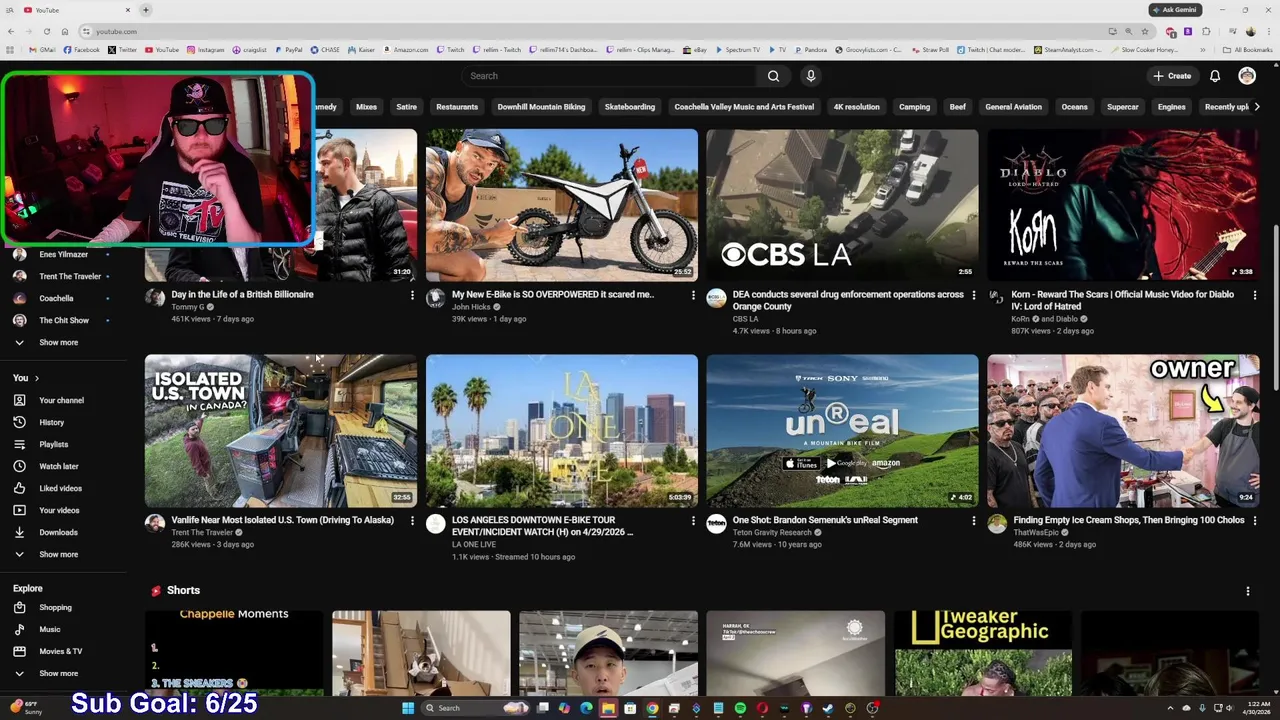Expand the You section Show more

click(x=58, y=554)
